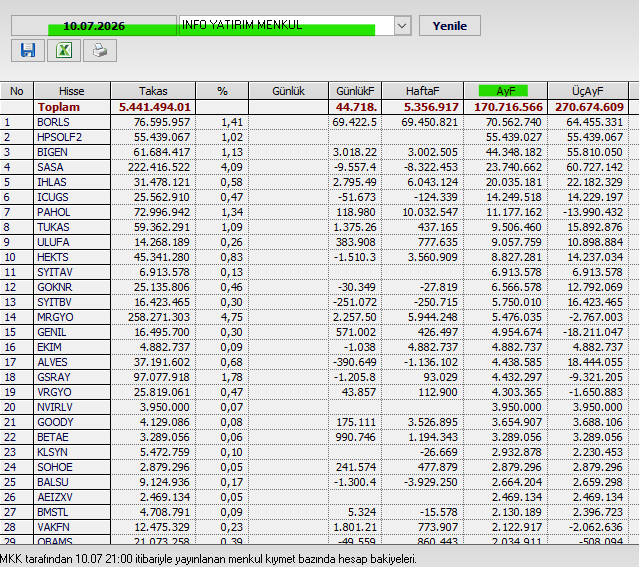Select the GOKNR stock name
This screenshot has height=567, width=639.
tap(55, 287)
